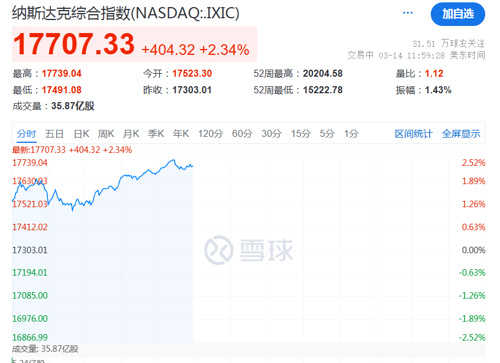Choose the 60分 interval
500x363 pixels.
click(x=242, y=134)
